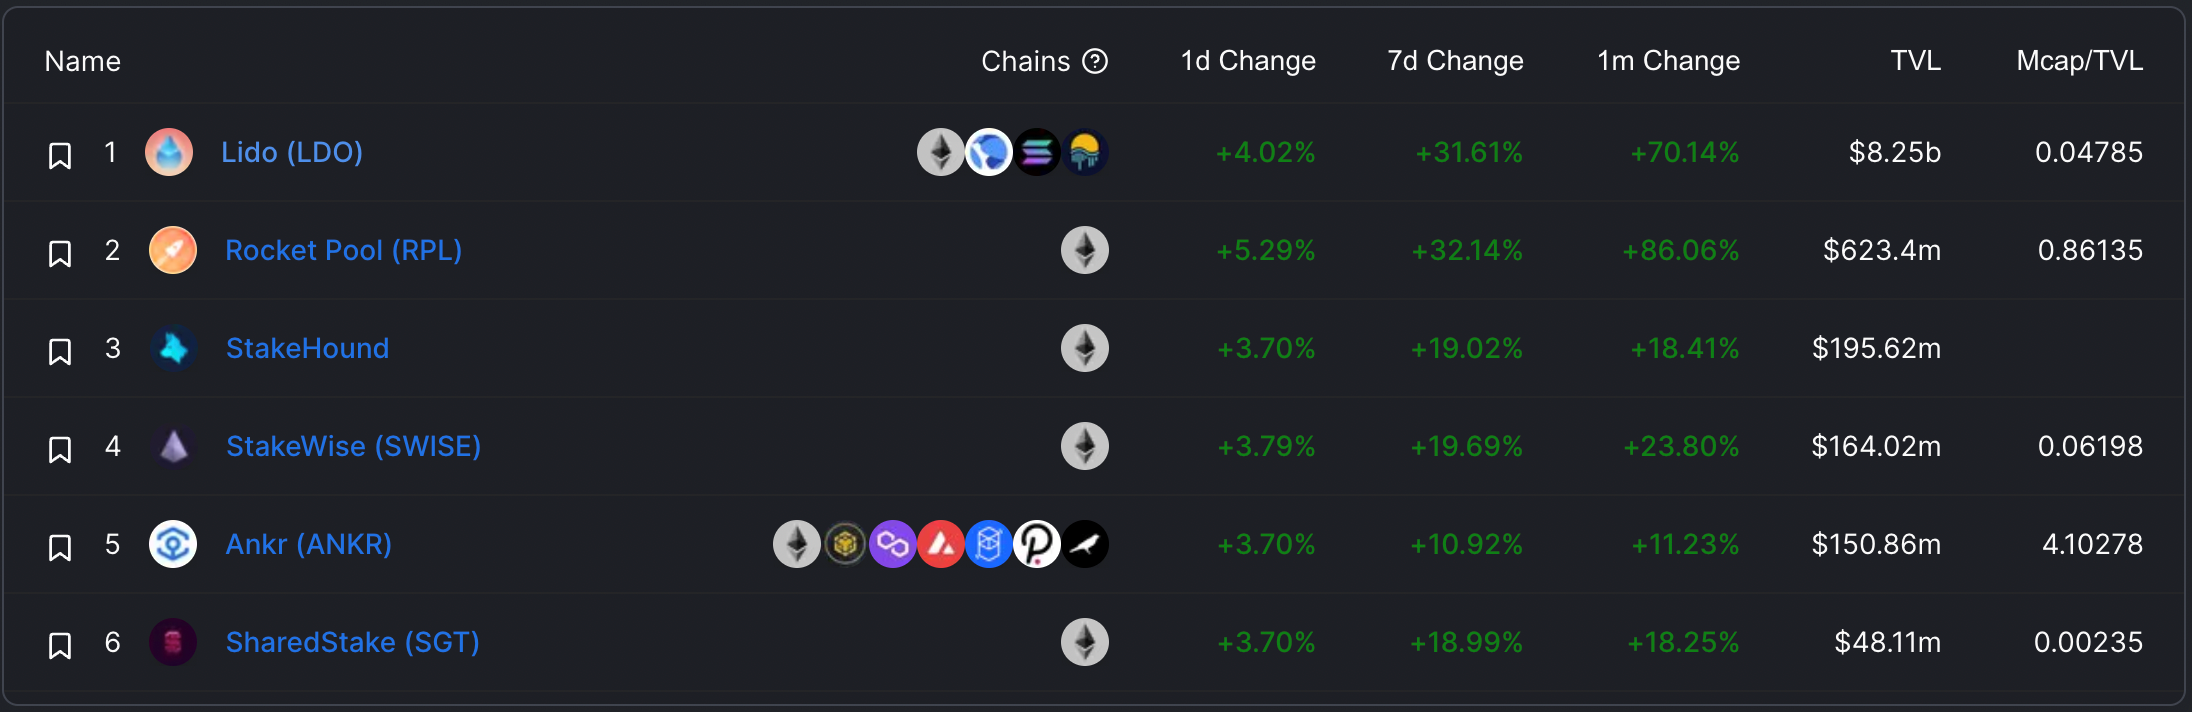Click the Name column header
Screen dimensions: 2192x712
82,61
